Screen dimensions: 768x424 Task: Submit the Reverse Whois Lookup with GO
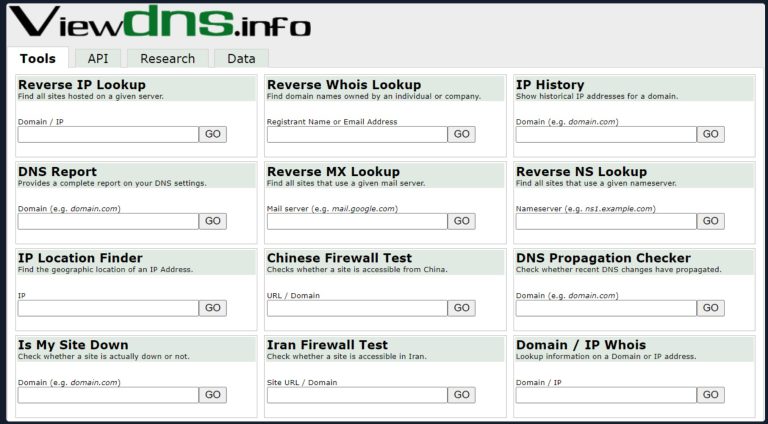point(461,134)
